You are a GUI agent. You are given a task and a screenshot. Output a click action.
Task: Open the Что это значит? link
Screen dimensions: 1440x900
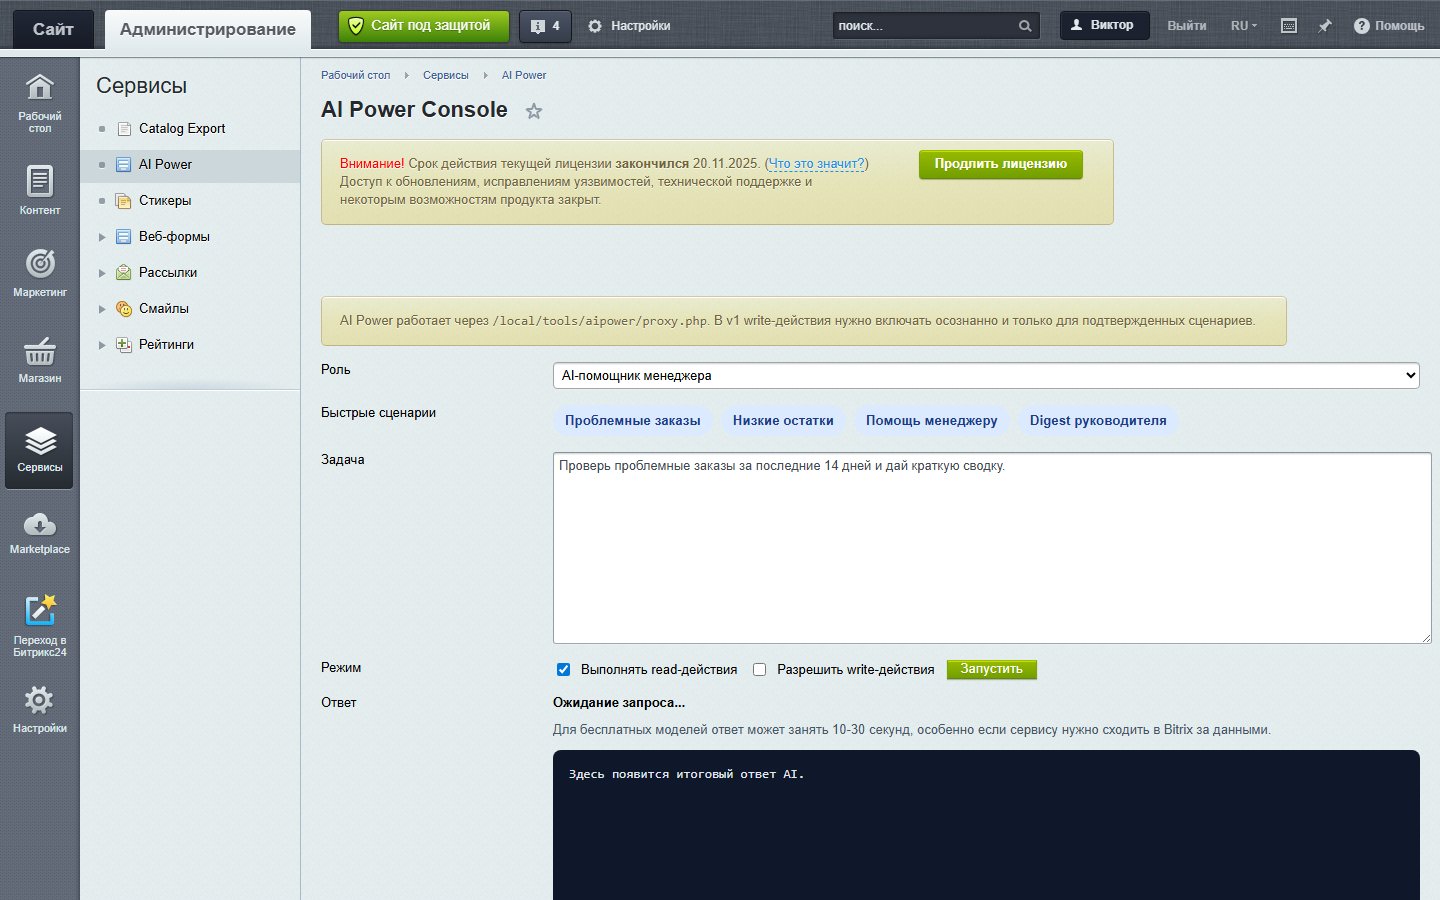click(817, 164)
